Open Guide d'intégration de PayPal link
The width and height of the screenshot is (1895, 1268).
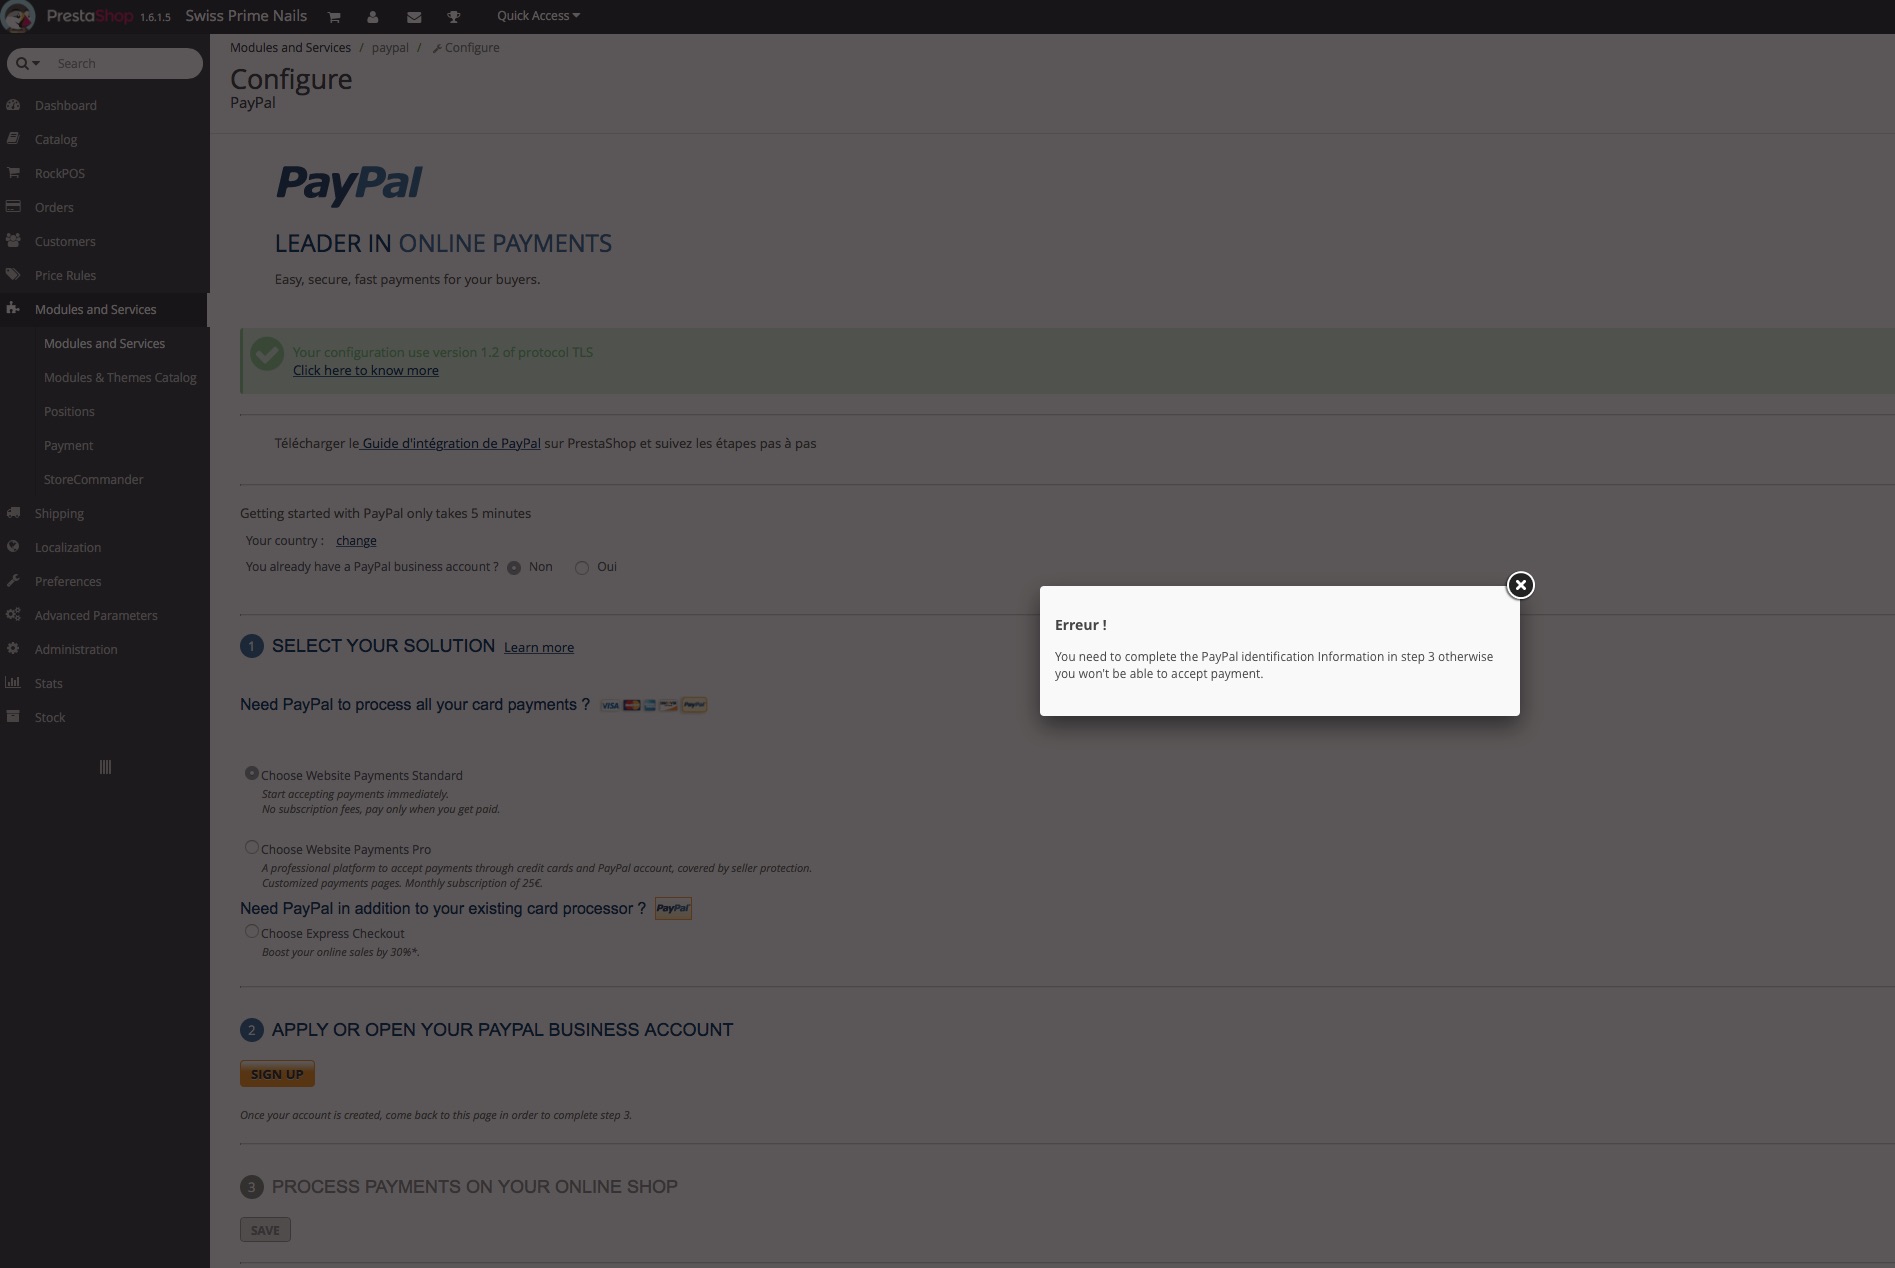451,443
